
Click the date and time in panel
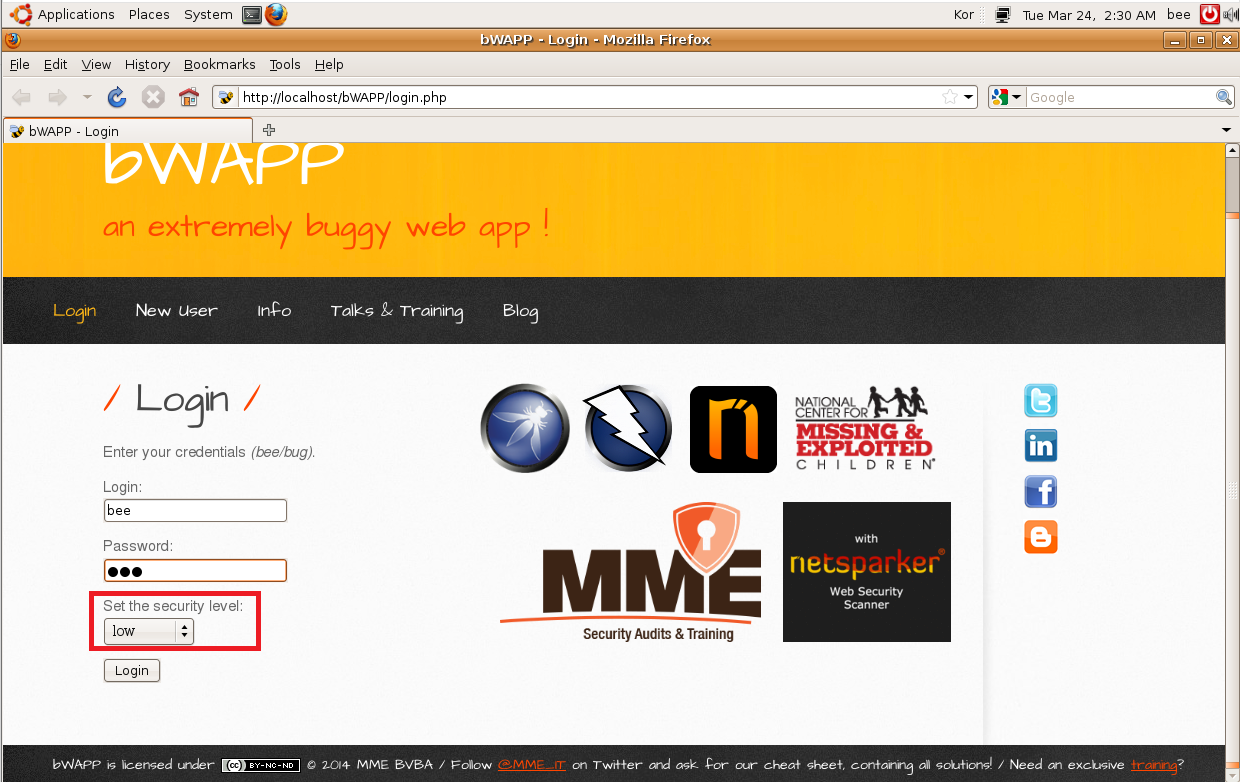click(1089, 14)
